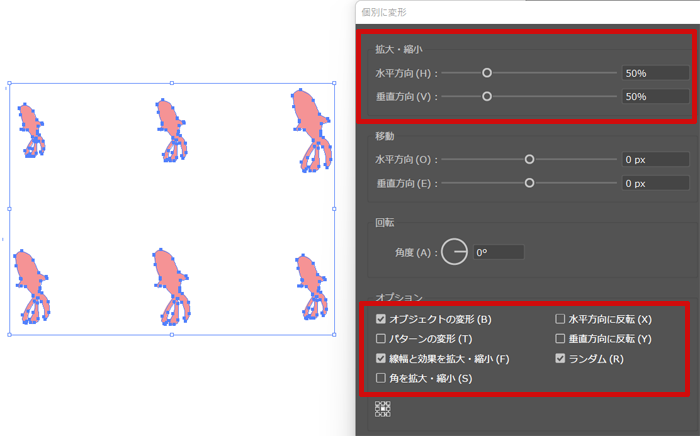This screenshot has width=700, height=436.
Task: Enable 水平方向に反転 (X) checkbox
Action: (560, 319)
